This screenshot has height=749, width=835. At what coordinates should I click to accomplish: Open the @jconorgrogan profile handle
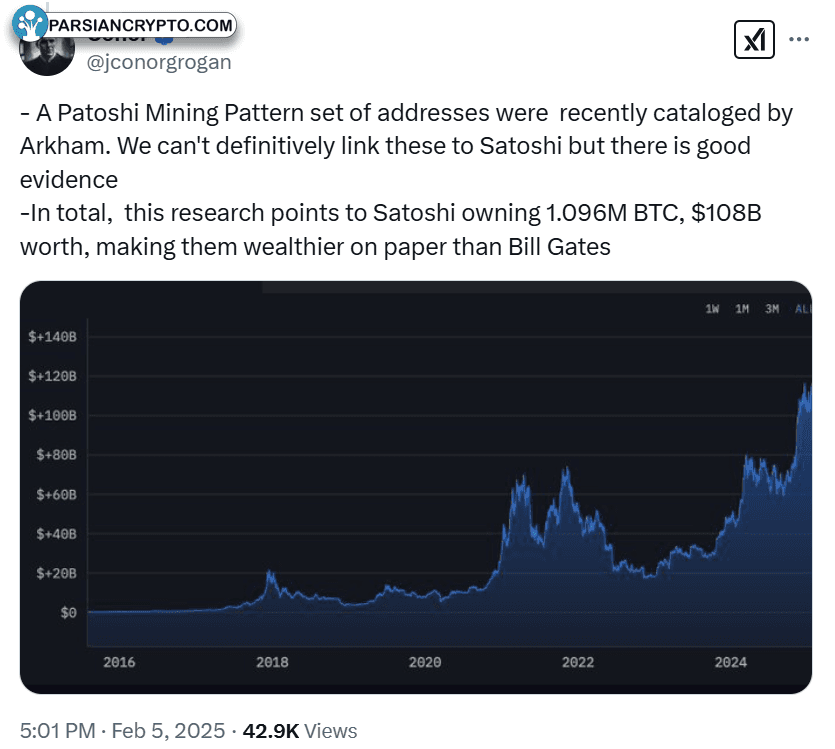pos(159,62)
